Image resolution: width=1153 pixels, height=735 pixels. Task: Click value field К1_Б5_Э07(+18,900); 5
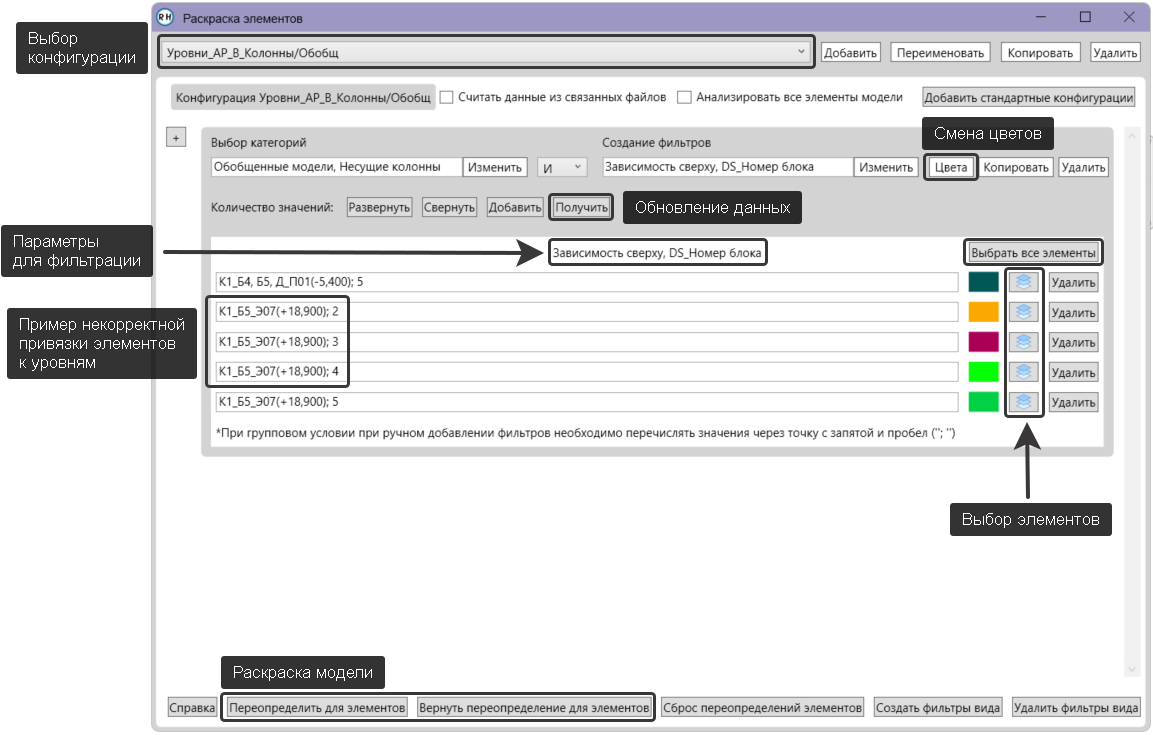click(x=587, y=402)
